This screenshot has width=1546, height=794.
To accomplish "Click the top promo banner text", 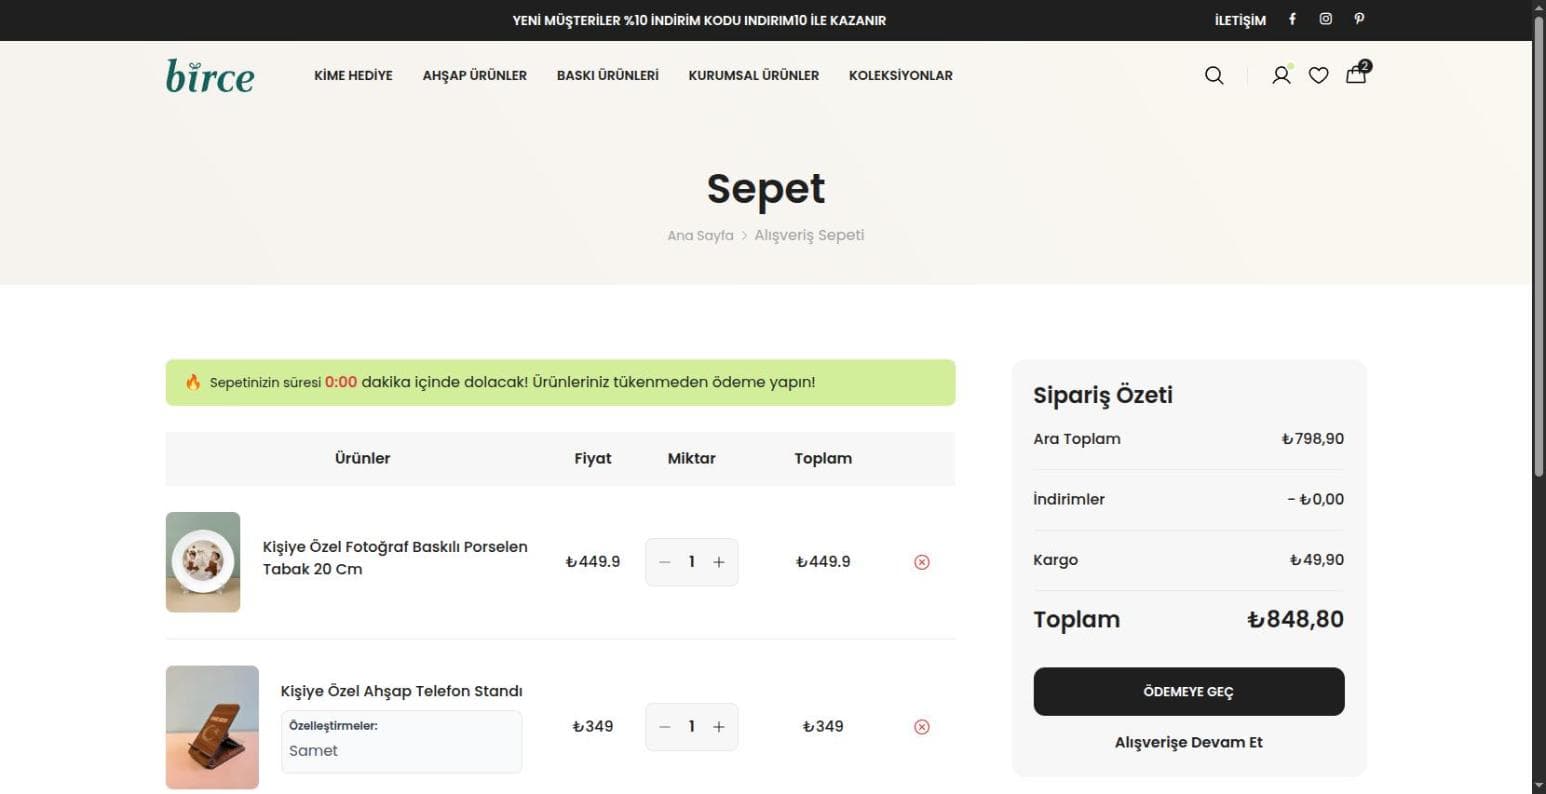I will (699, 20).
